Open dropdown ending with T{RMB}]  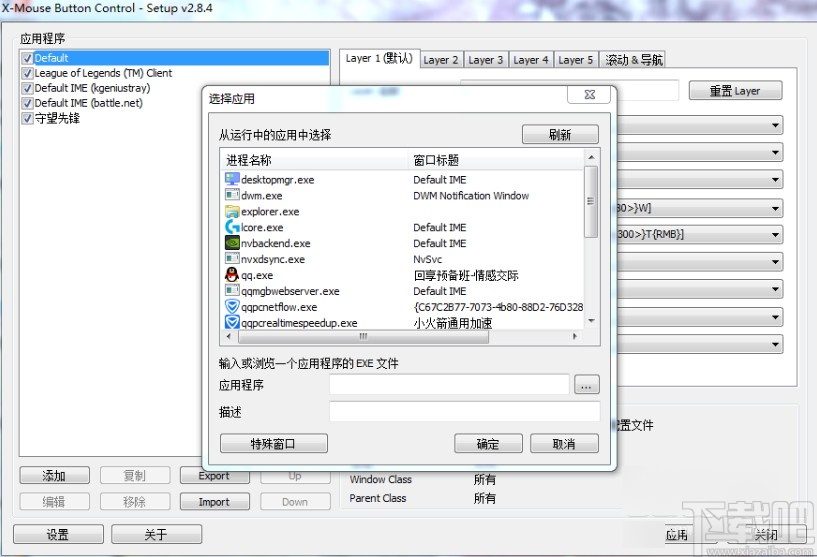pos(775,235)
